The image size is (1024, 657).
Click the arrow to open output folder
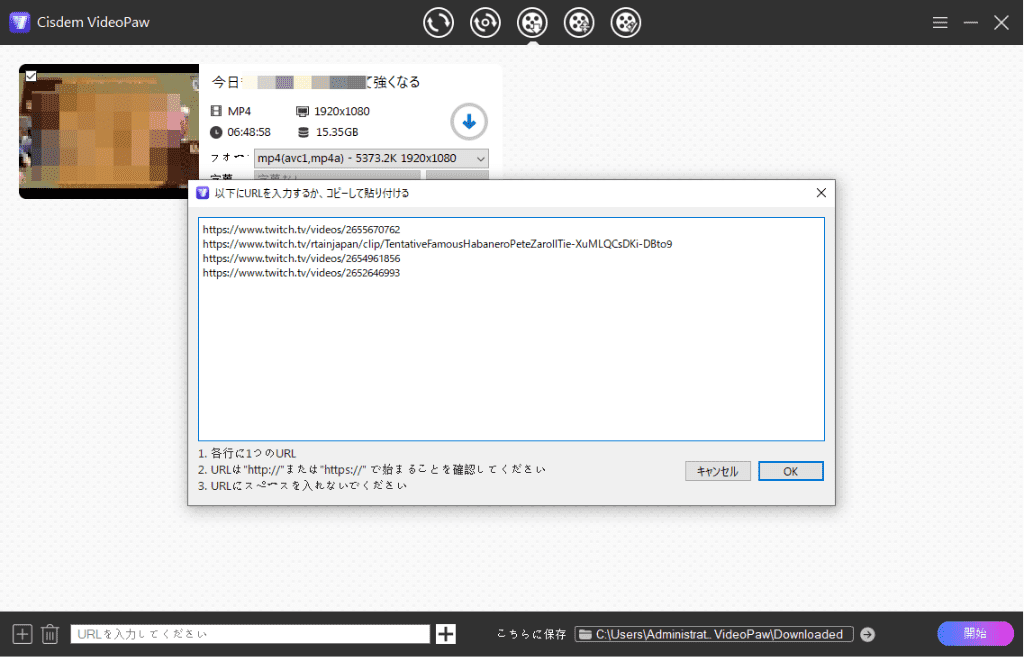pyautogui.click(x=867, y=634)
